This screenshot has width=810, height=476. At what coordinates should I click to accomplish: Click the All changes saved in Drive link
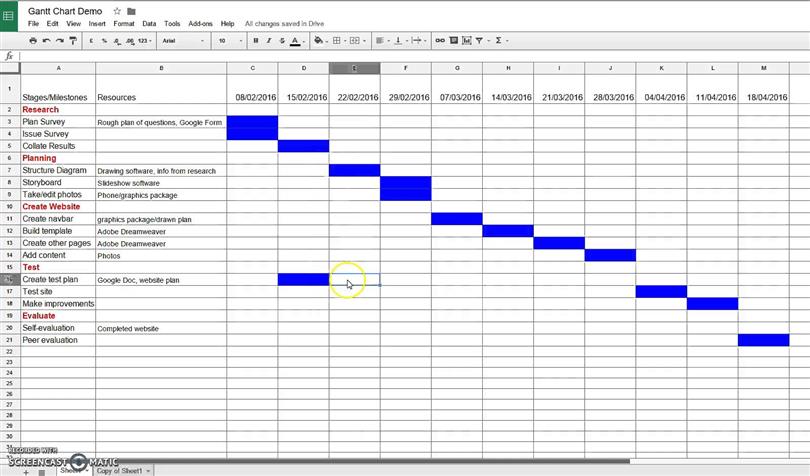click(285, 24)
